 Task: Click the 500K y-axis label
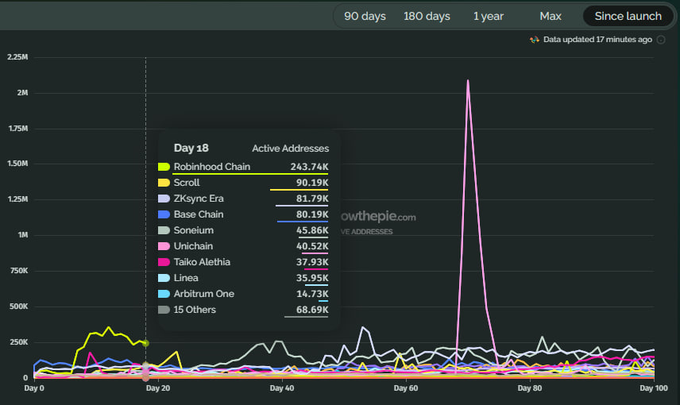[x=19, y=306]
